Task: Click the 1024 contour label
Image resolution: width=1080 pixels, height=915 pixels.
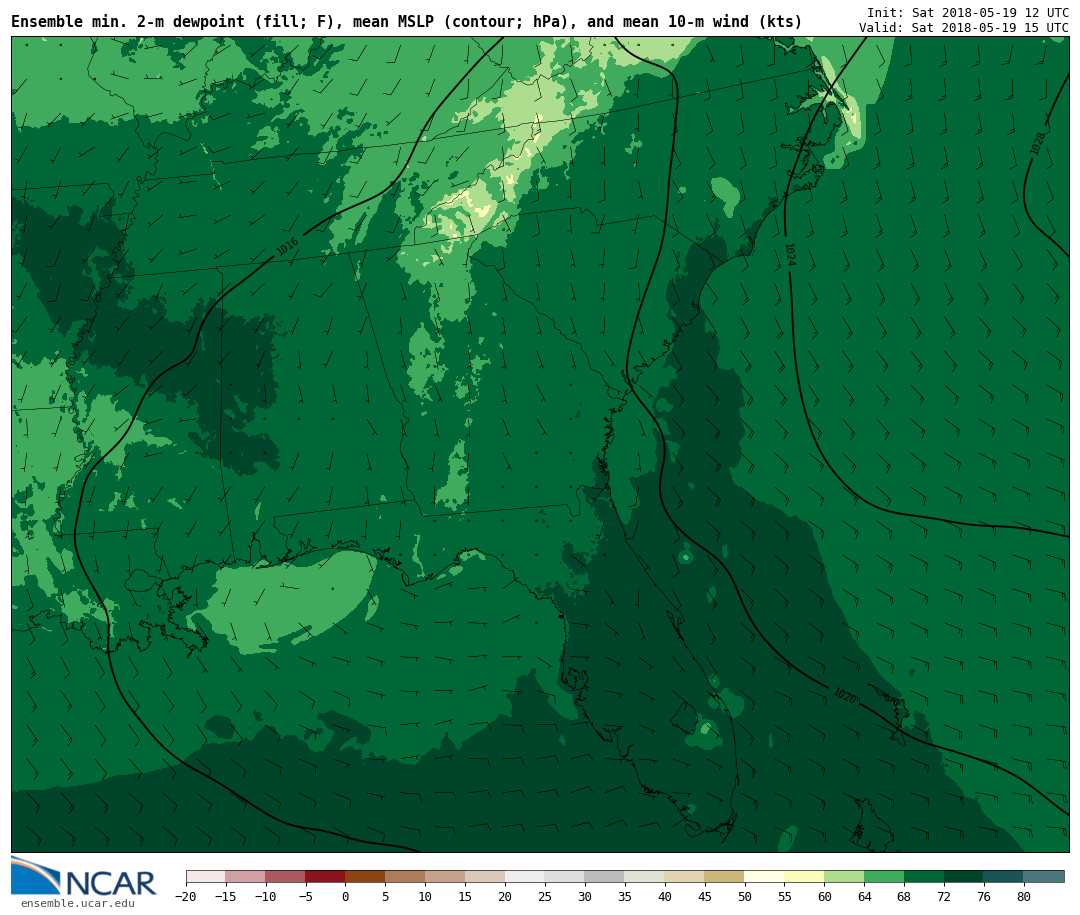Action: pos(789,254)
